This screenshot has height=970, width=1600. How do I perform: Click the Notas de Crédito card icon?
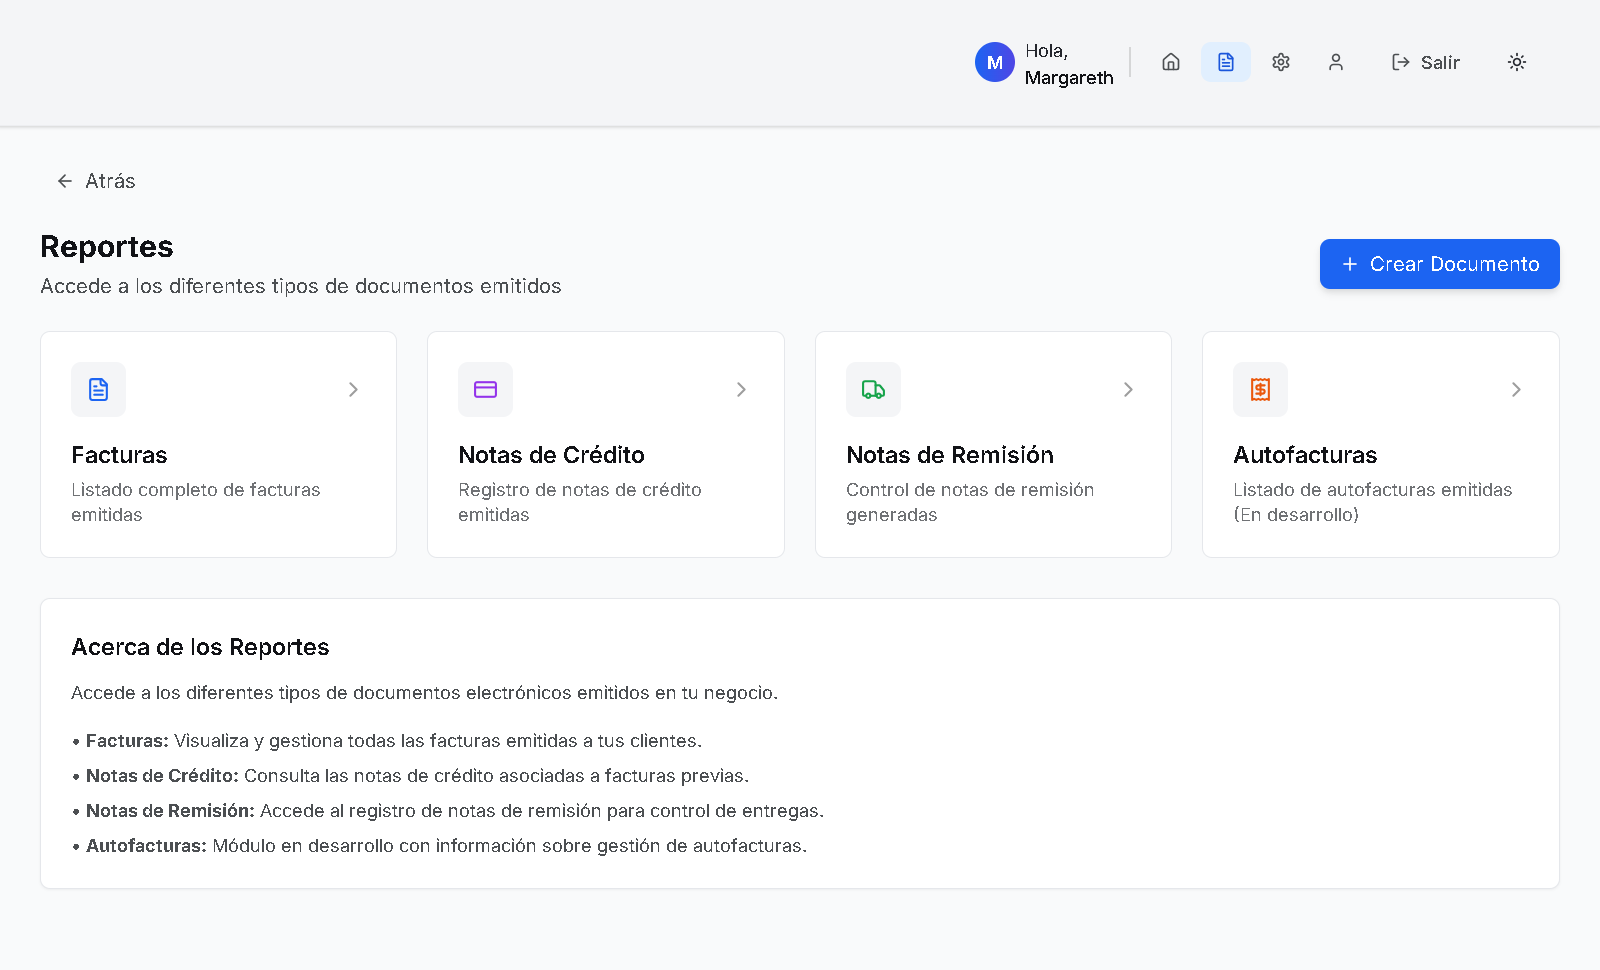coord(485,389)
